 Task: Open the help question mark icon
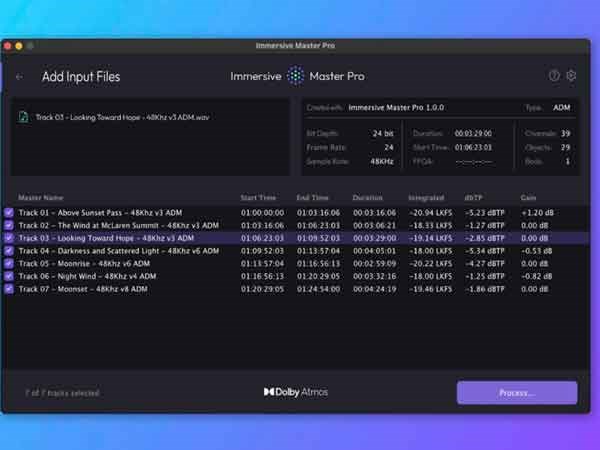[554, 76]
